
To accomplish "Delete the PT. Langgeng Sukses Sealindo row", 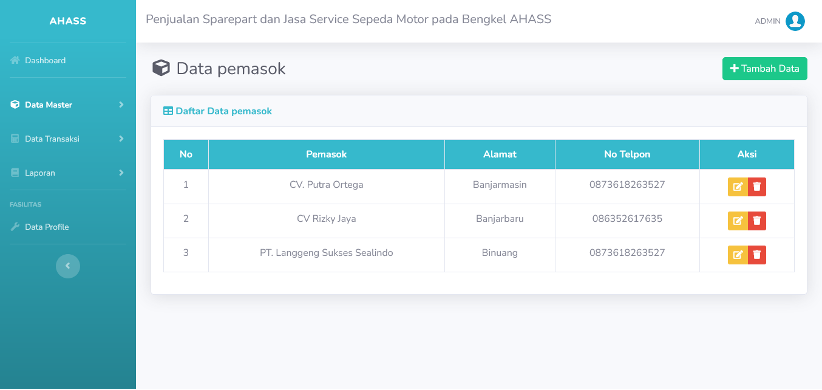I will tap(757, 255).
